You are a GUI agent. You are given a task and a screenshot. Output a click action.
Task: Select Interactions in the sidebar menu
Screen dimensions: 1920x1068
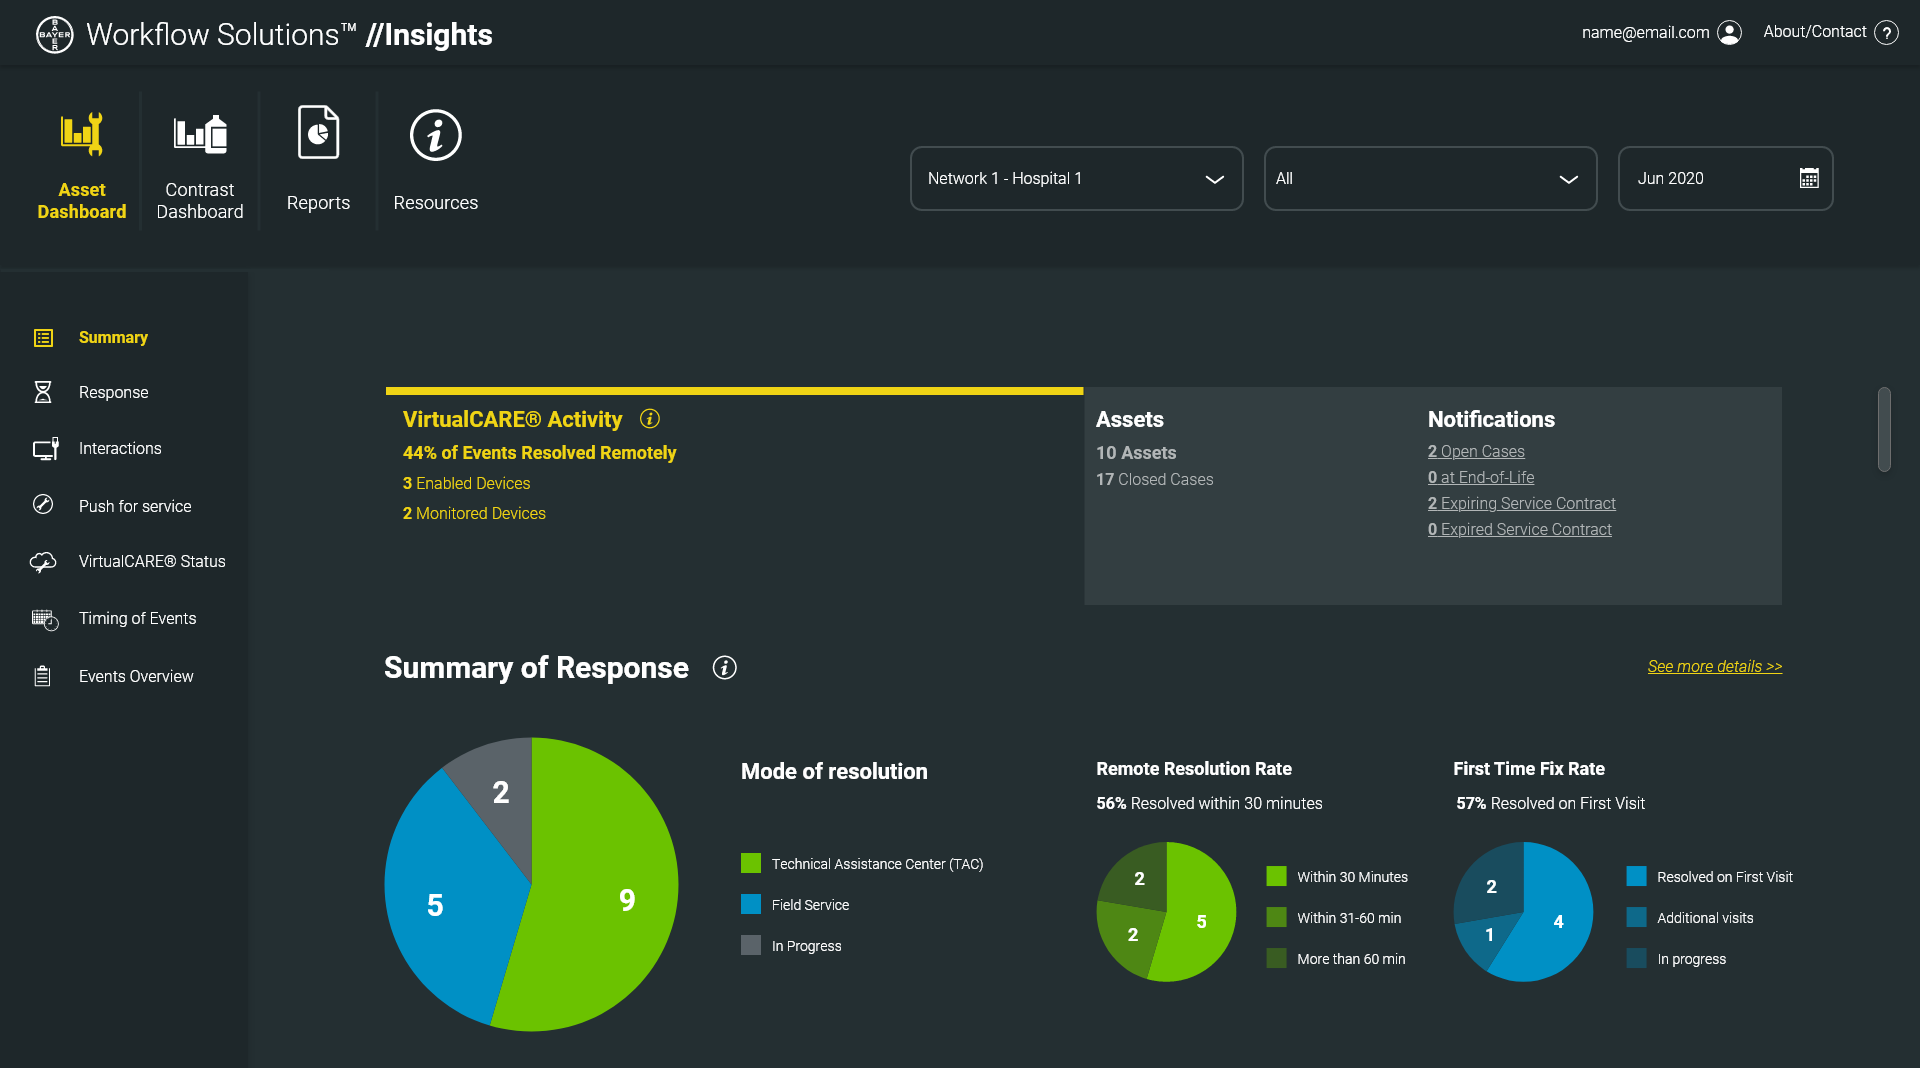(x=120, y=449)
